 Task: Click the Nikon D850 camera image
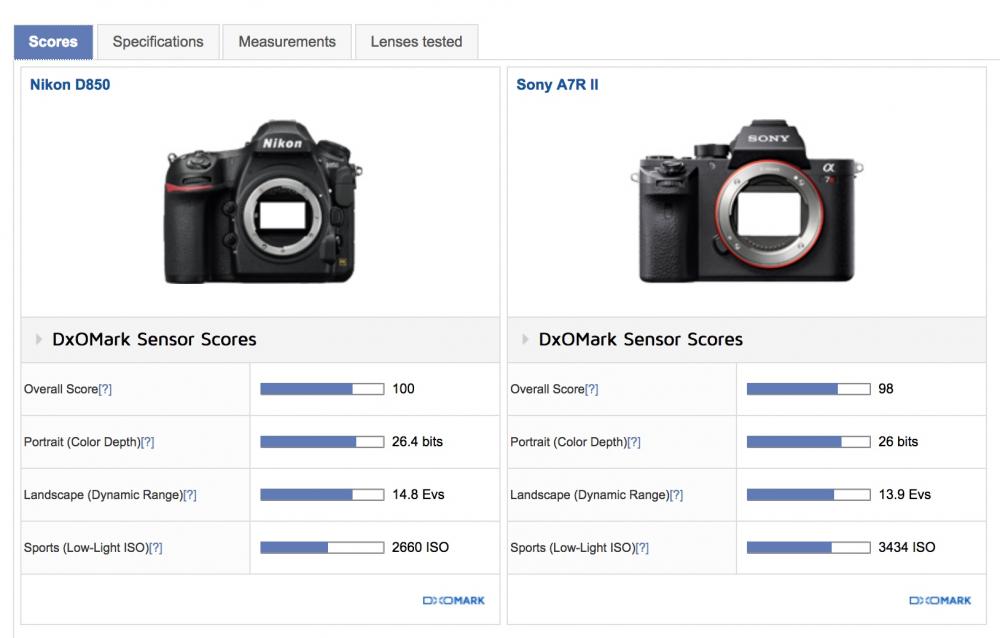tap(263, 202)
